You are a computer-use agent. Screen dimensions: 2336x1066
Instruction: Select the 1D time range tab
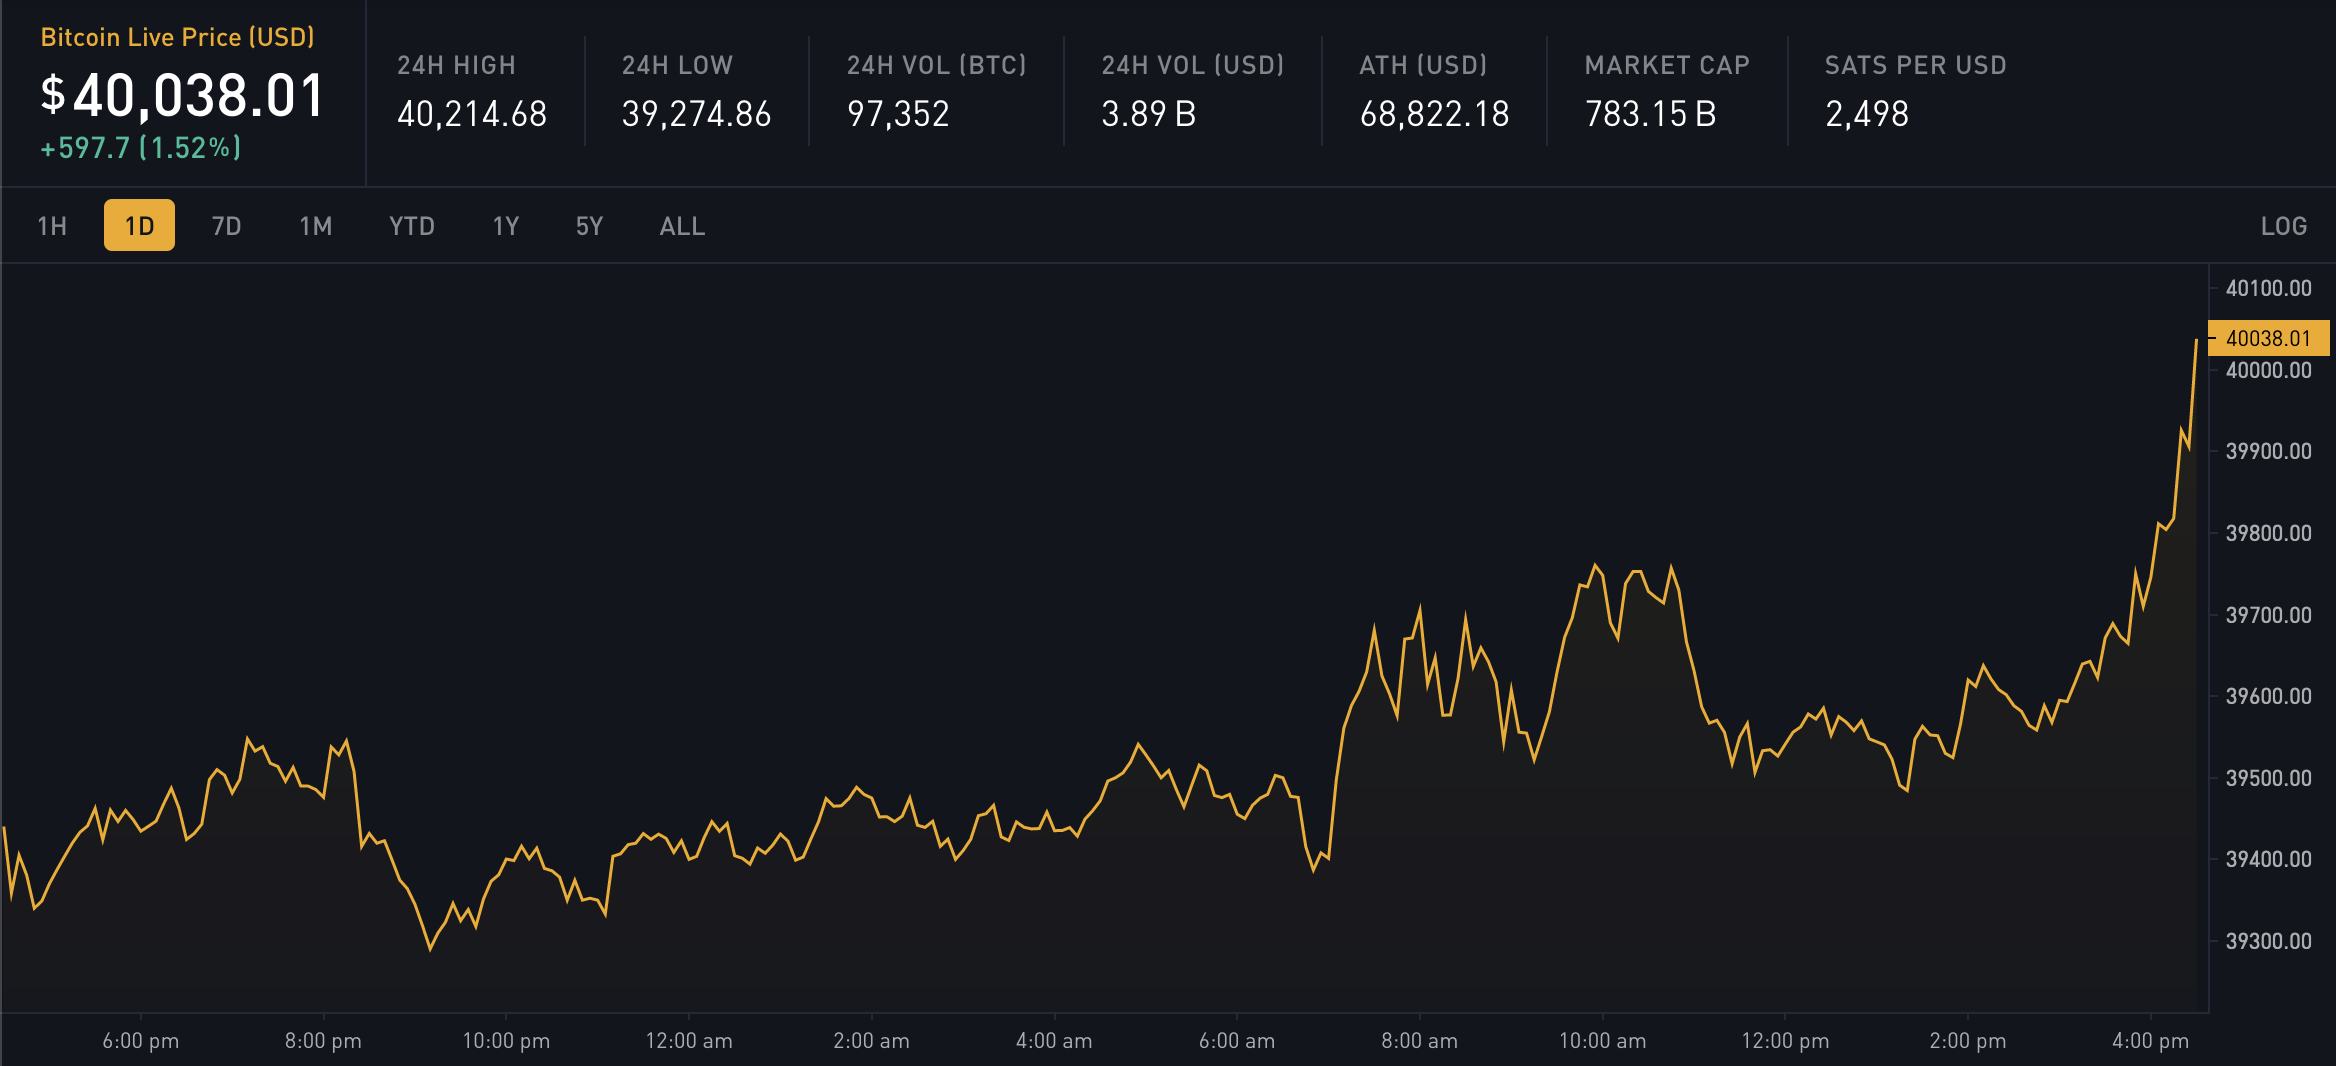(x=139, y=226)
